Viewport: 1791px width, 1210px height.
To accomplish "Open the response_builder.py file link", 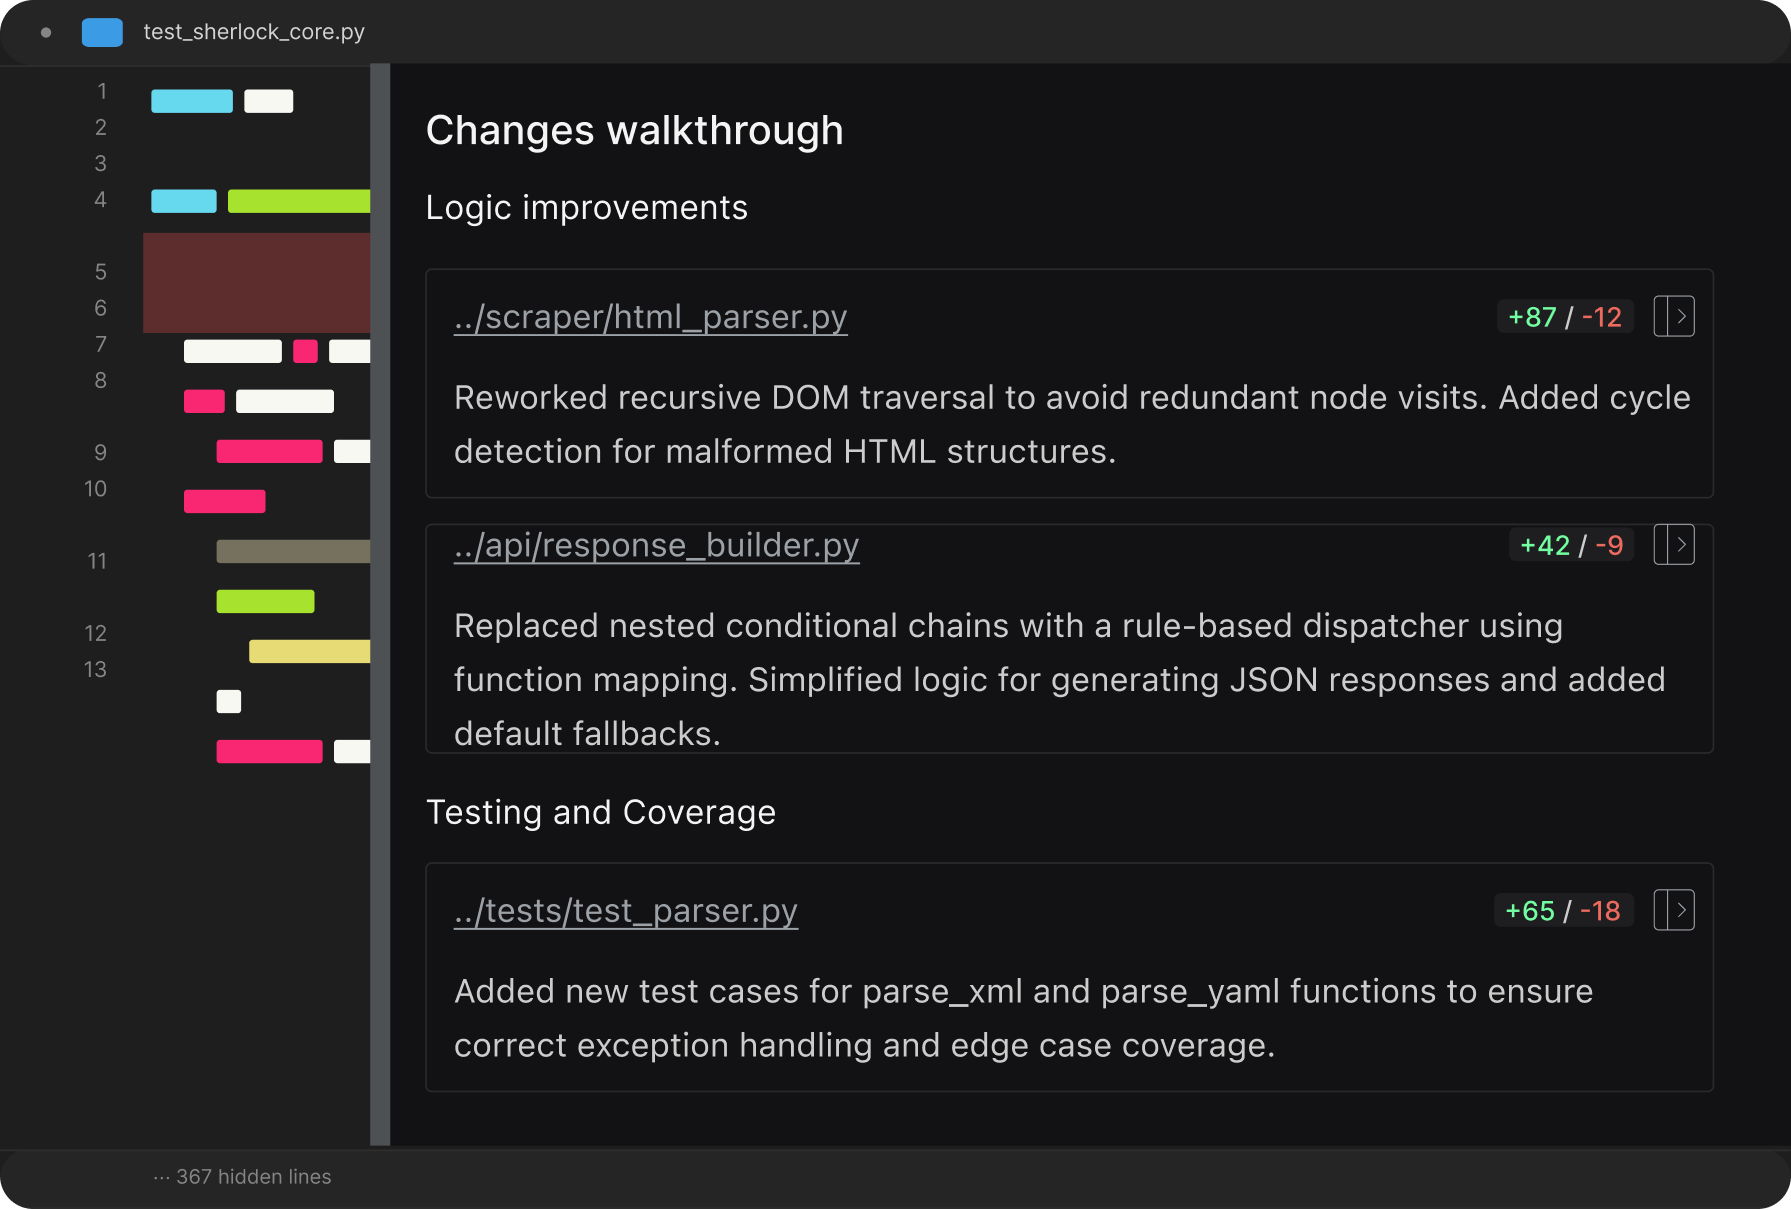I will [x=656, y=545].
